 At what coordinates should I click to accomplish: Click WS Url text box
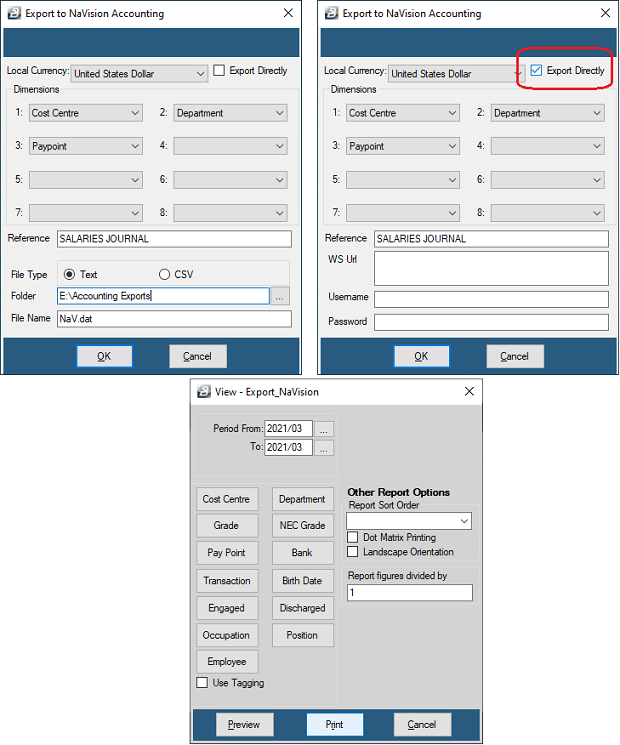point(491,268)
